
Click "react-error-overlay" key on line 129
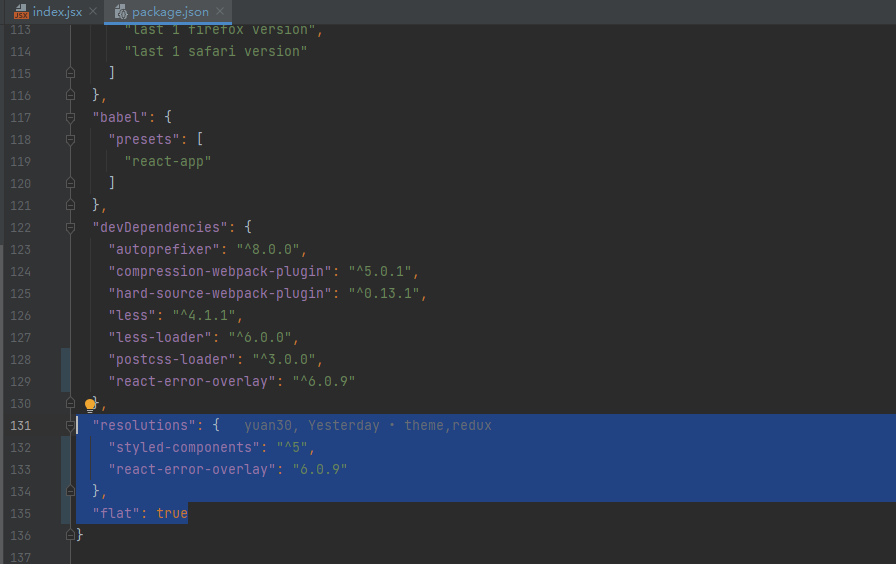pyautogui.click(x=192, y=382)
